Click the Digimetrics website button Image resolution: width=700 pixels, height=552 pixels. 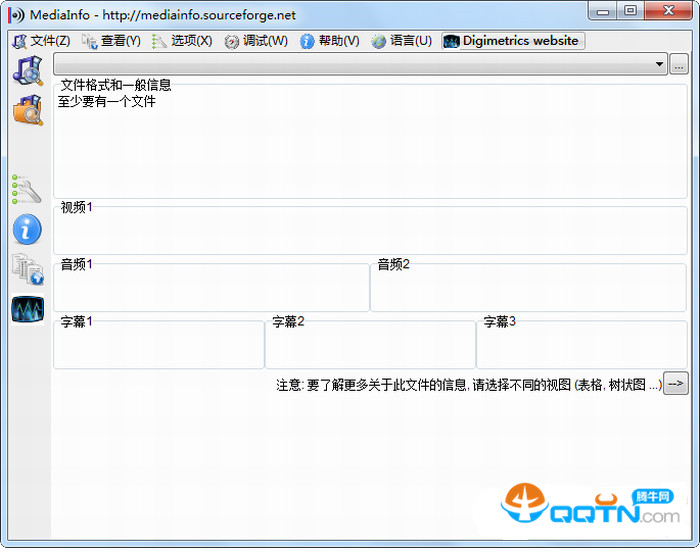[512, 41]
